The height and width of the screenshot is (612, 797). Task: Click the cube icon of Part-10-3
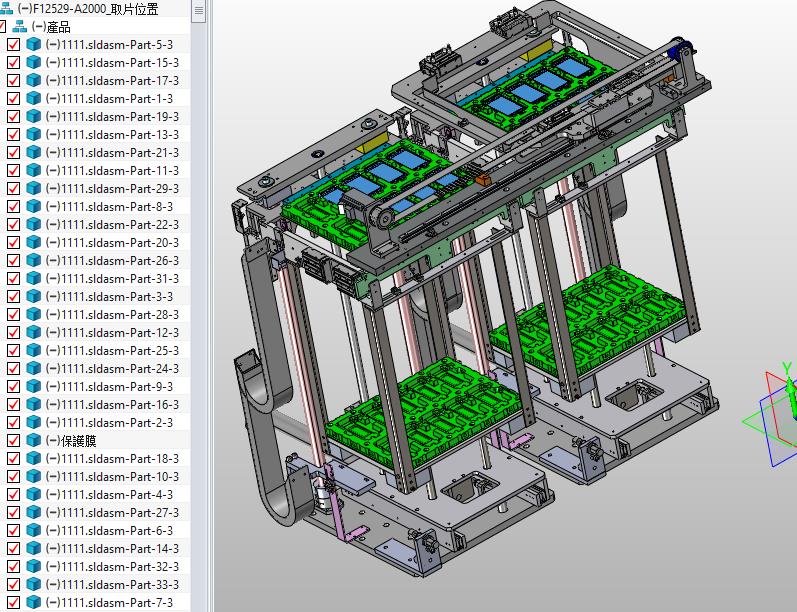tap(34, 476)
